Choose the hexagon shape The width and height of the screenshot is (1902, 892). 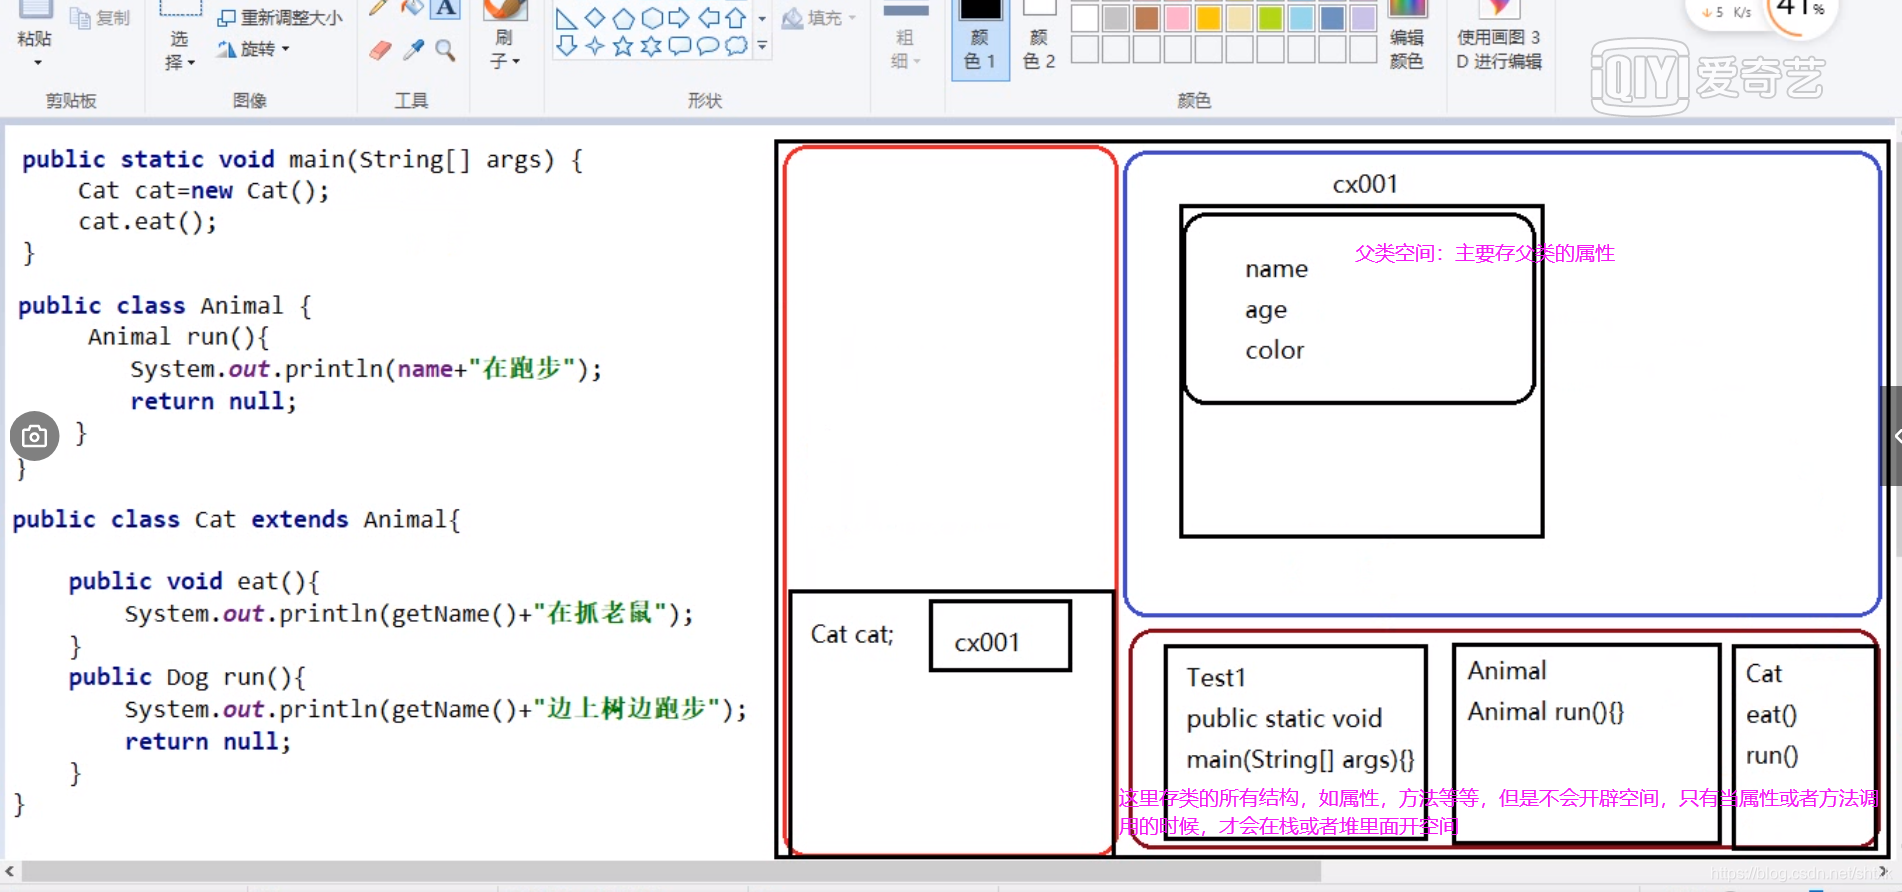651,18
